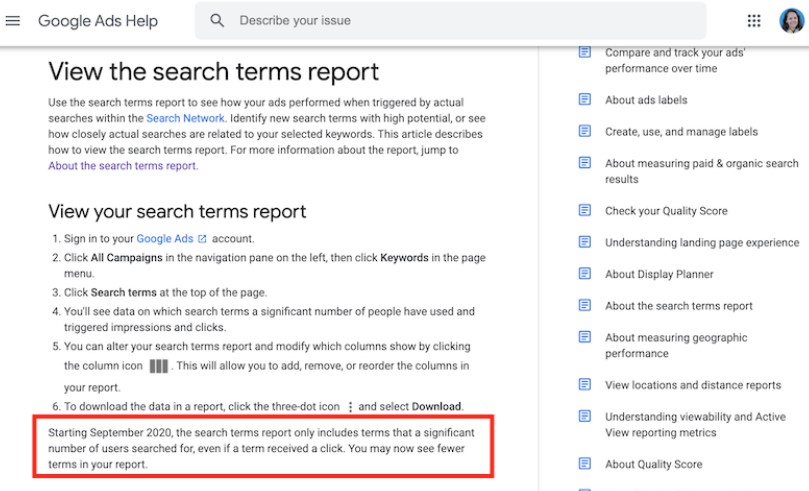This screenshot has height=491, width=809.
Task: Click the document icon beside Create, use, and manage labels
Action: [x=585, y=130]
